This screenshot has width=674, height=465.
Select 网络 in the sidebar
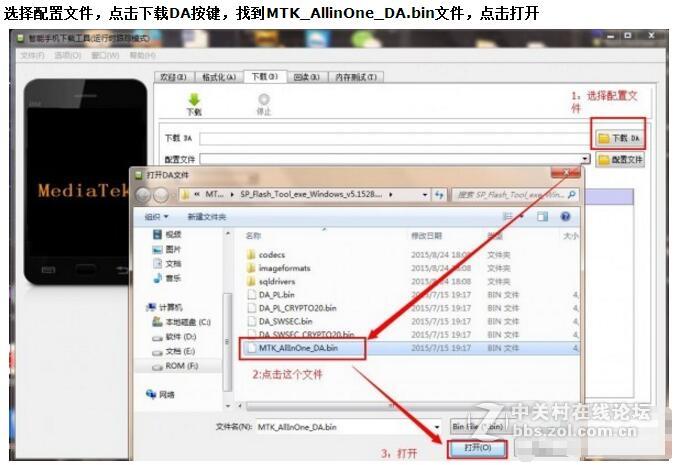[x=160, y=394]
